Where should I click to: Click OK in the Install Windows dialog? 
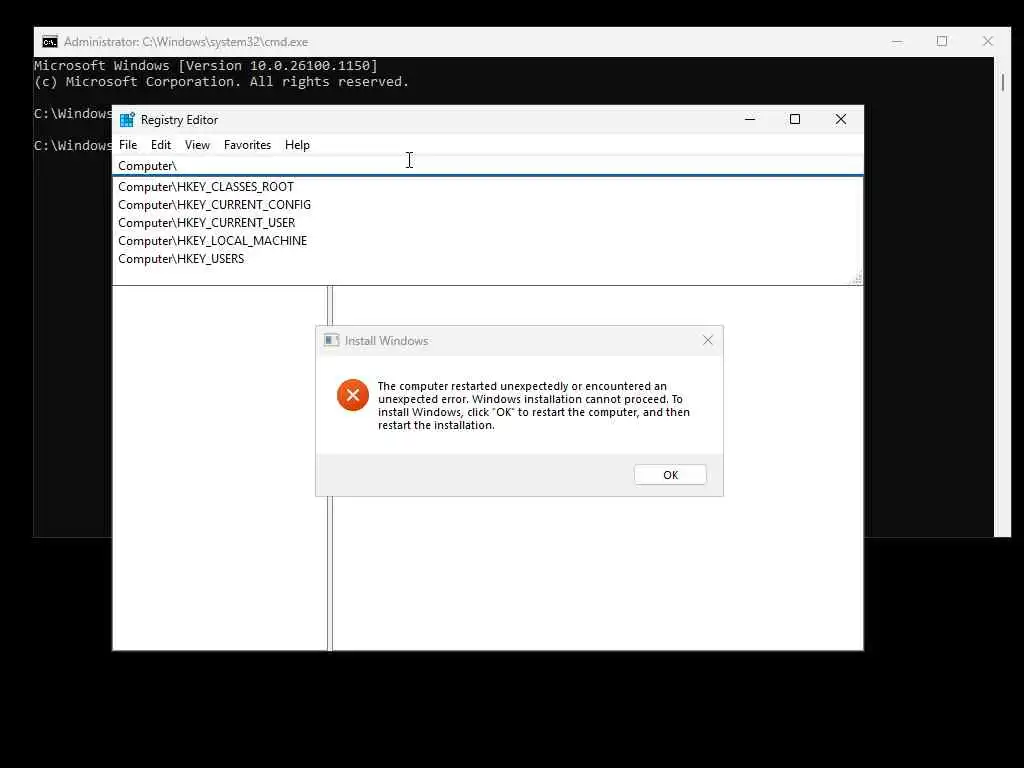point(670,475)
